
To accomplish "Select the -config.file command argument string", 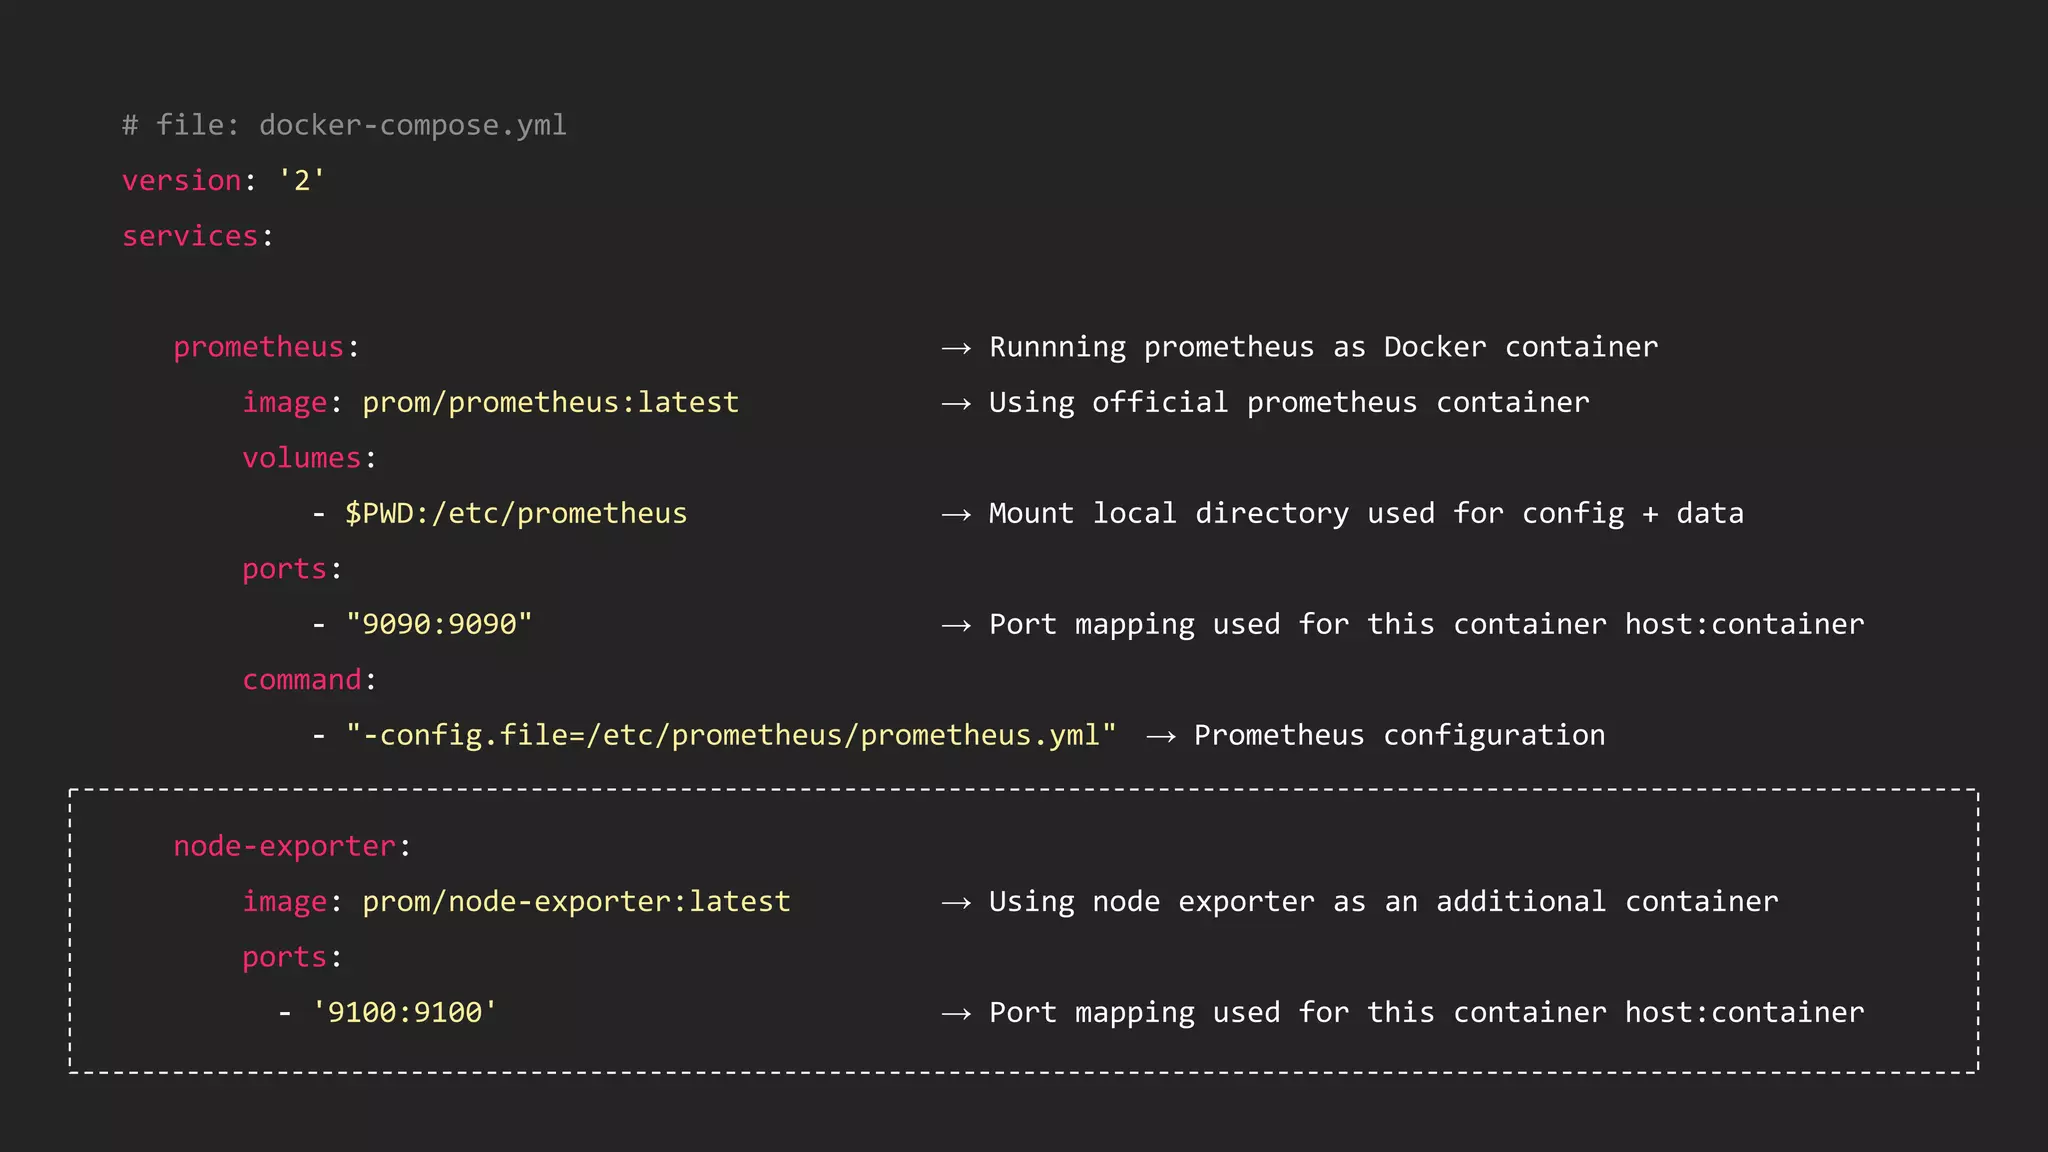I will click(x=731, y=735).
